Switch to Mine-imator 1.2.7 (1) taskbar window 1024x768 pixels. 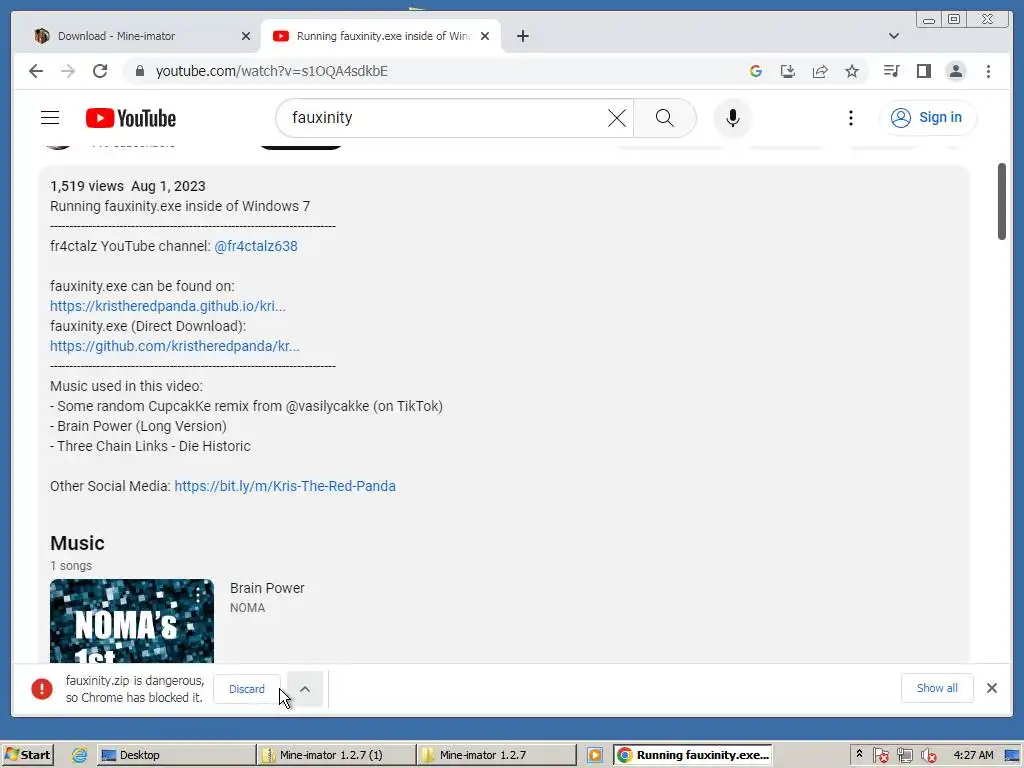336,755
